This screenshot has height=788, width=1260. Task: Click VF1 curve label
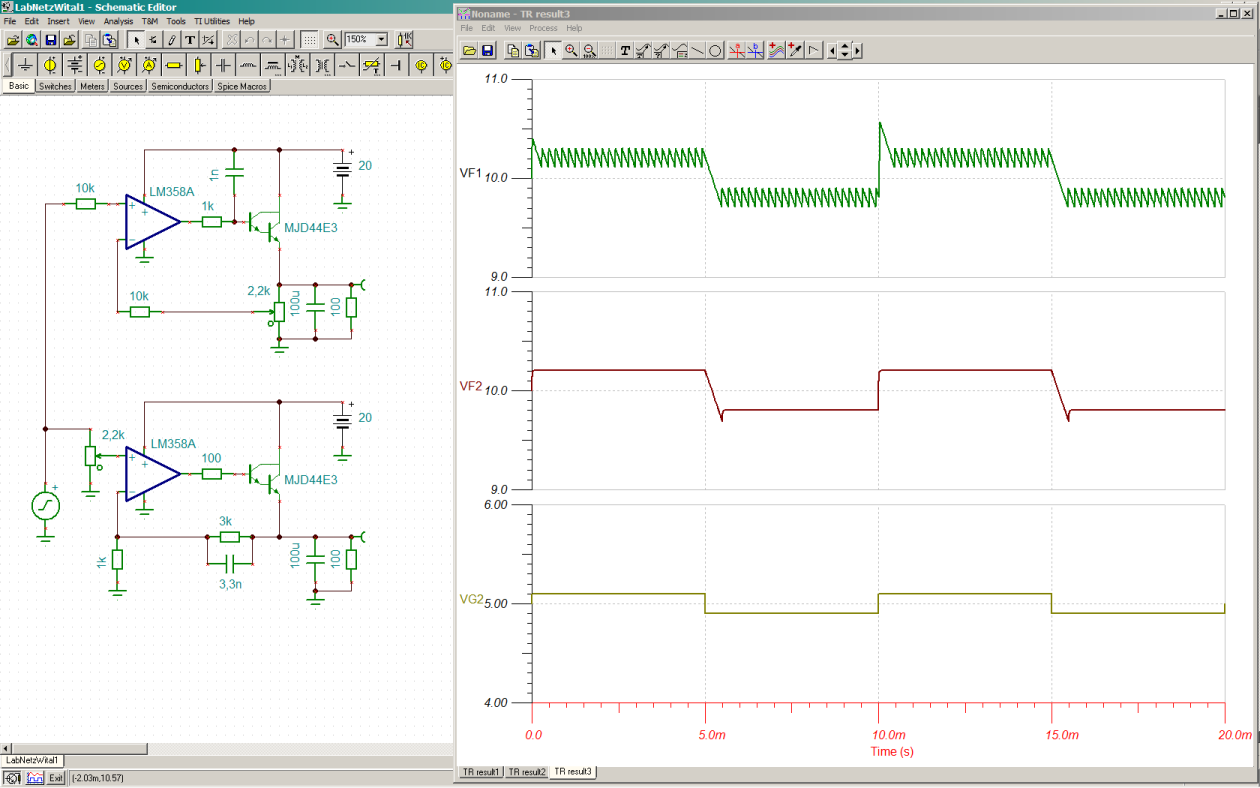pos(471,174)
